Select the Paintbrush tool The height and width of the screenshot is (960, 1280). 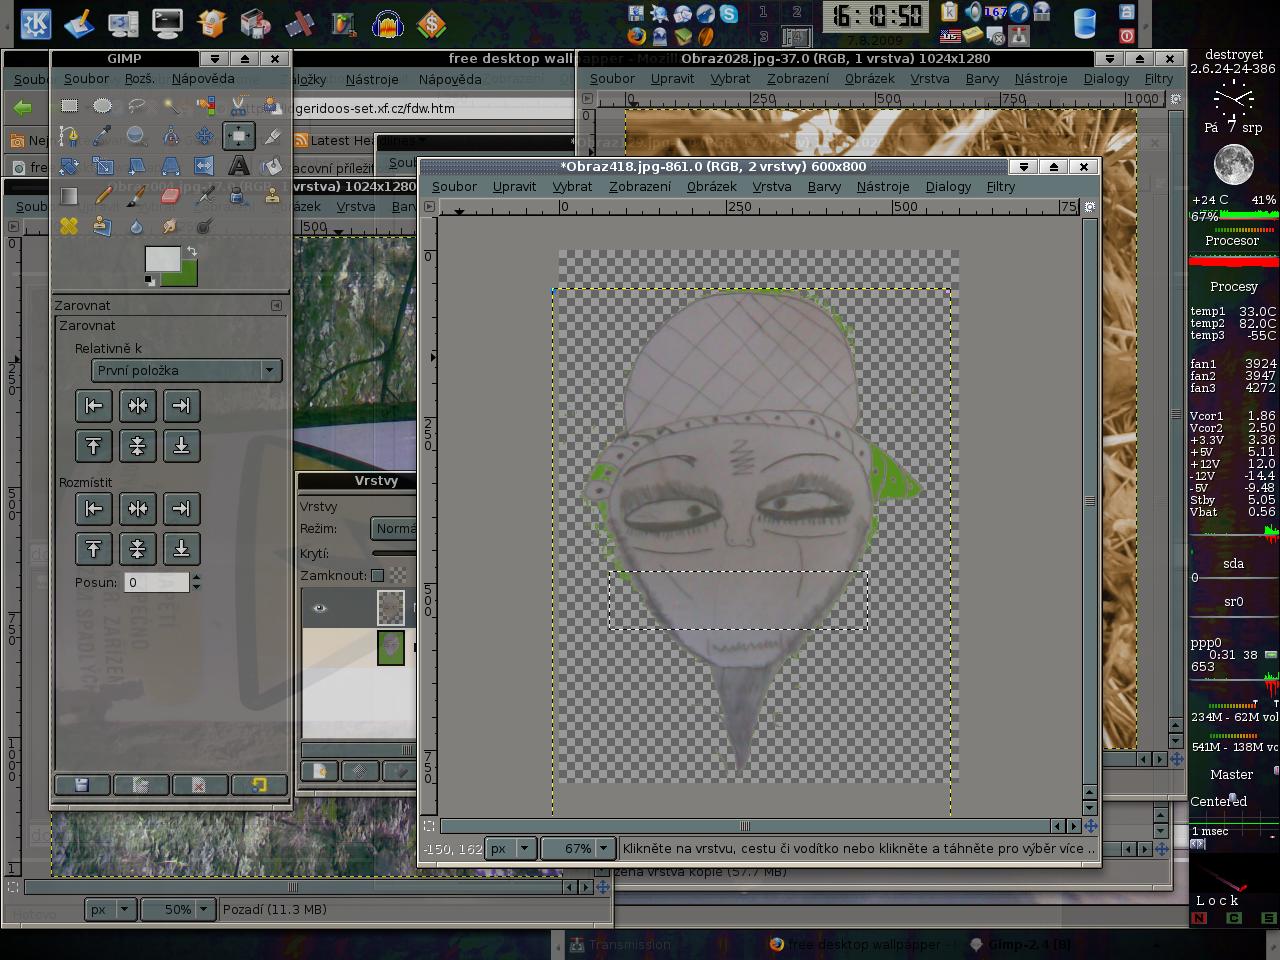pos(137,196)
